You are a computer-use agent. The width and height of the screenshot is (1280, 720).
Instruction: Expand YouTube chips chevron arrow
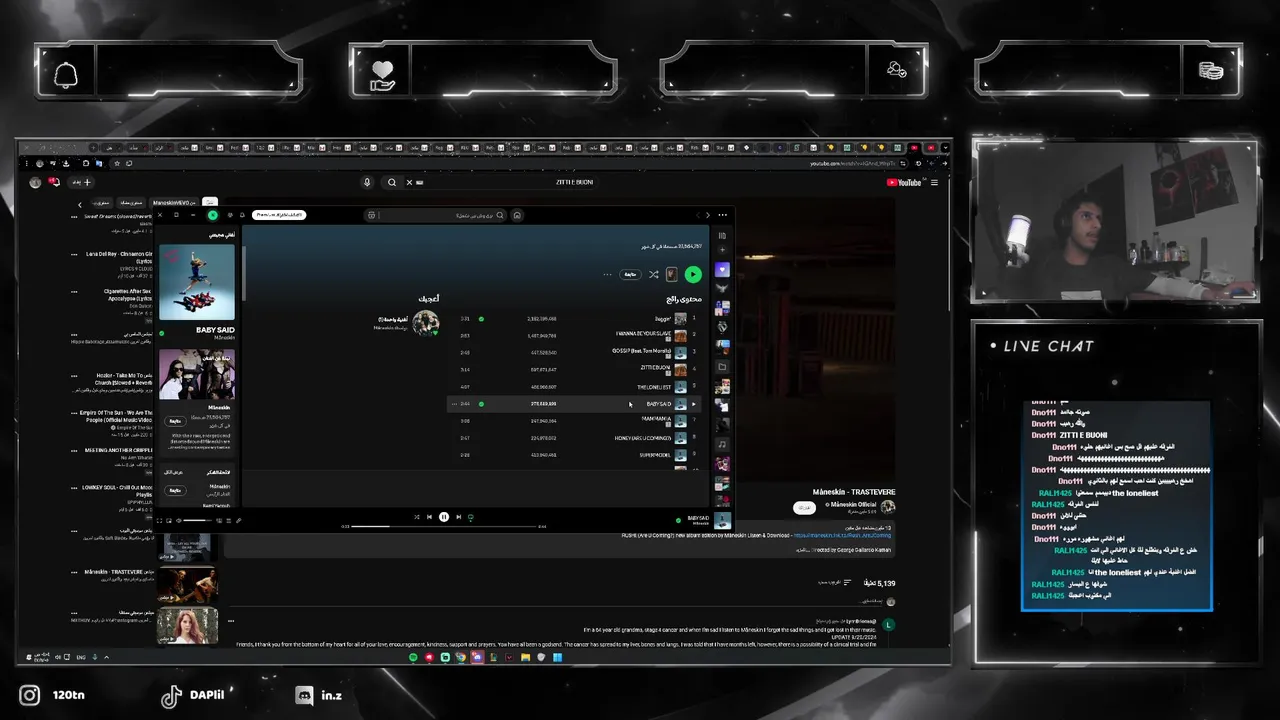(80, 204)
